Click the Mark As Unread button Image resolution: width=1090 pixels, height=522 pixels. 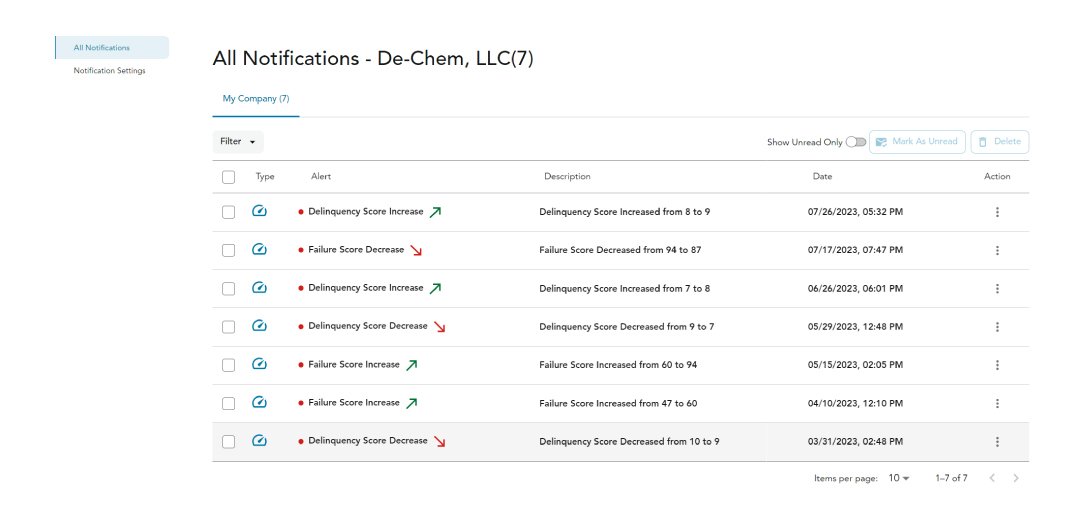[x=917, y=142]
